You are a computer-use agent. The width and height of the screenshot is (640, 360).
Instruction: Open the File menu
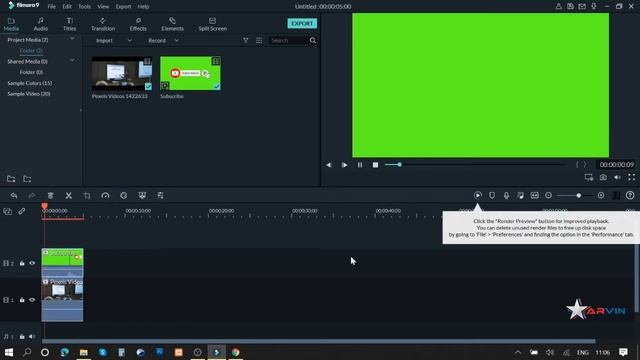51,7
